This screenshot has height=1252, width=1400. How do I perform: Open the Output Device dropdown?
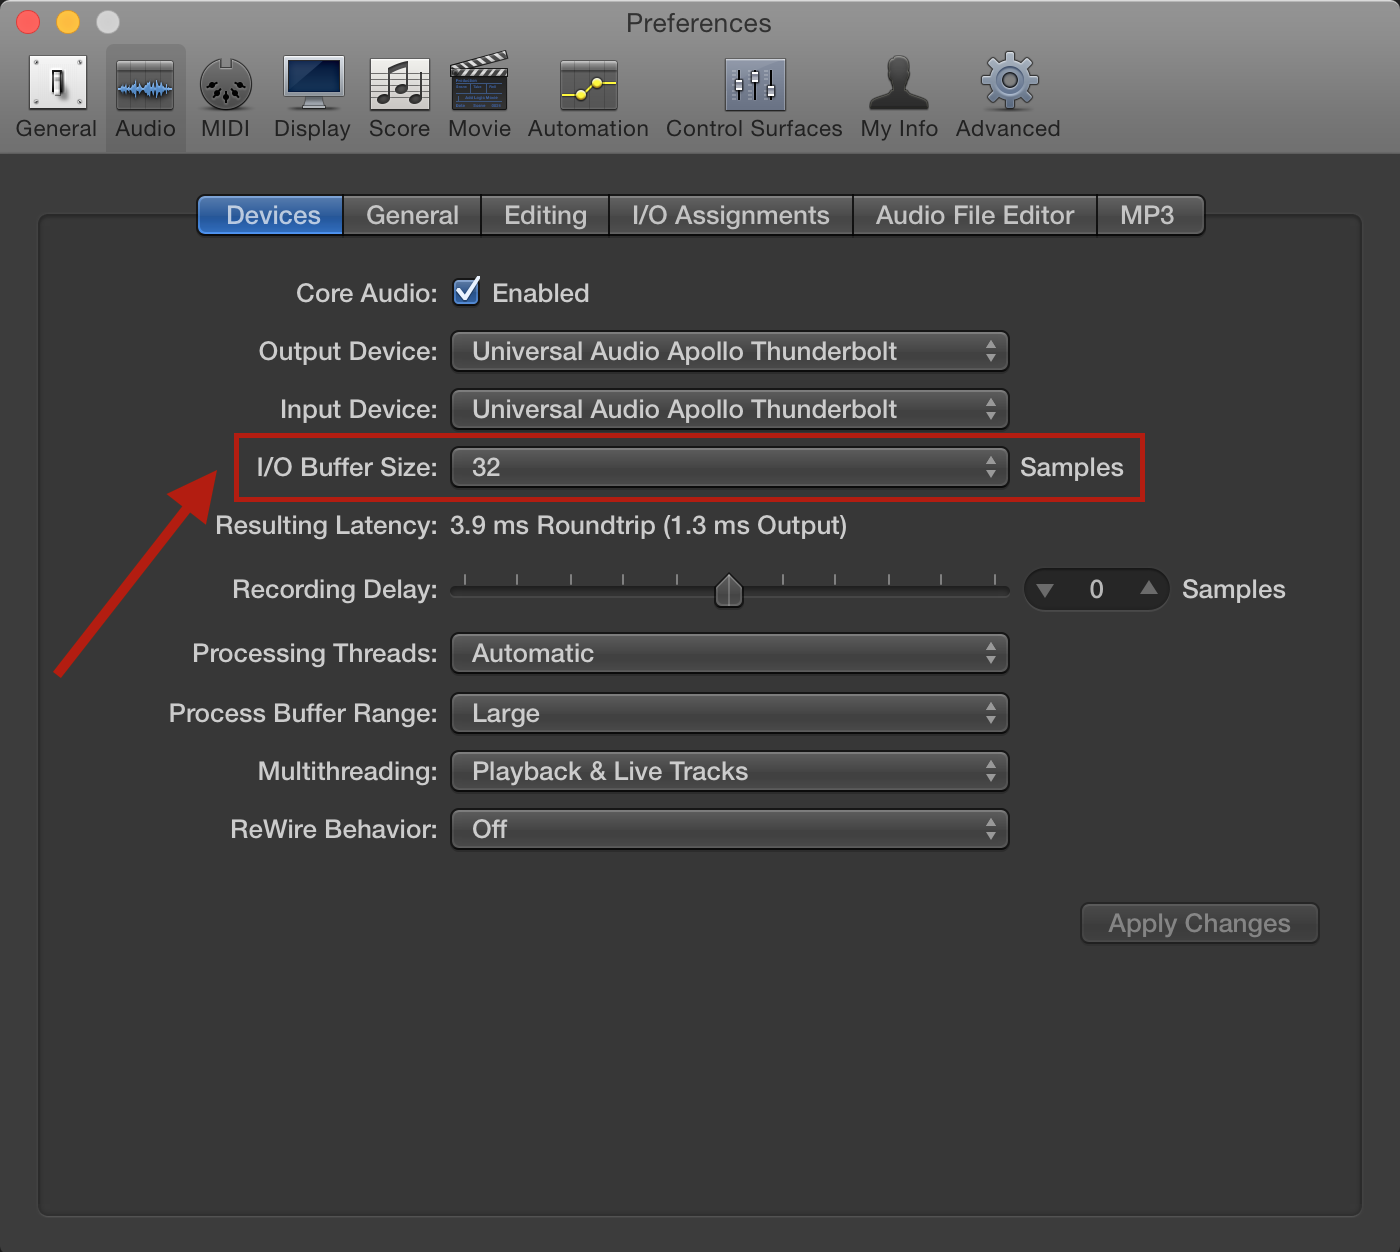[729, 351]
